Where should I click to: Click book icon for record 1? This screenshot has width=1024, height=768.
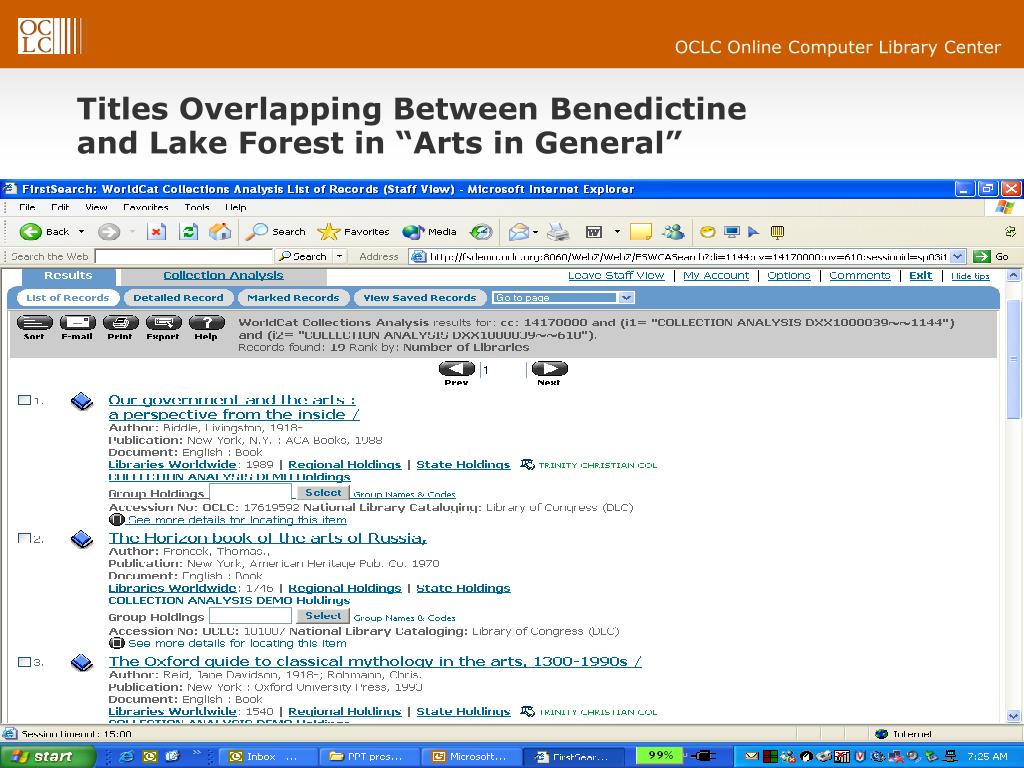click(82, 400)
